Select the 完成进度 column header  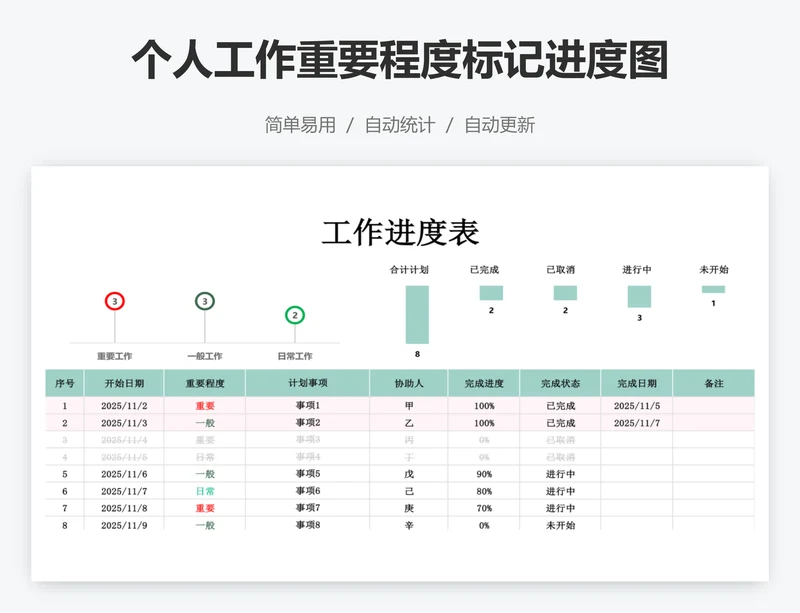(484, 383)
